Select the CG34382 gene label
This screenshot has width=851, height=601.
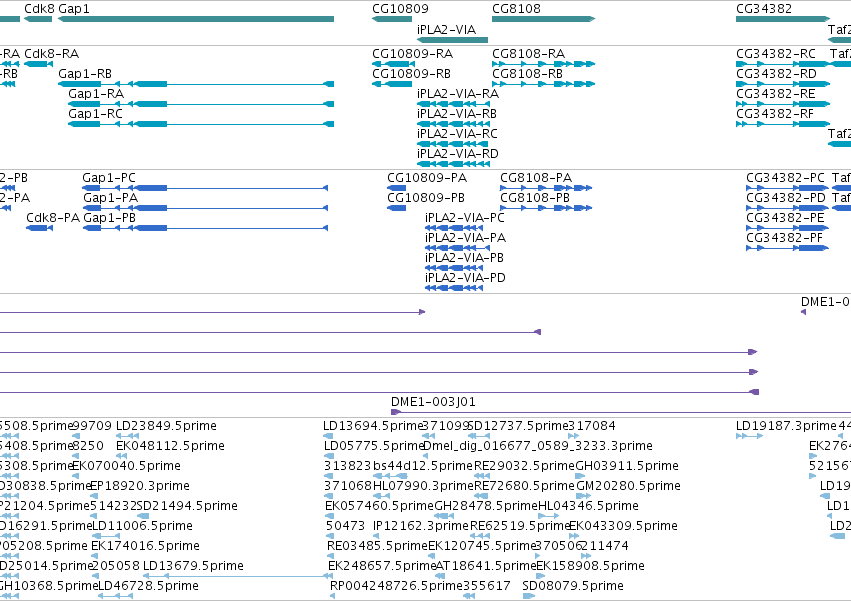coord(764,9)
